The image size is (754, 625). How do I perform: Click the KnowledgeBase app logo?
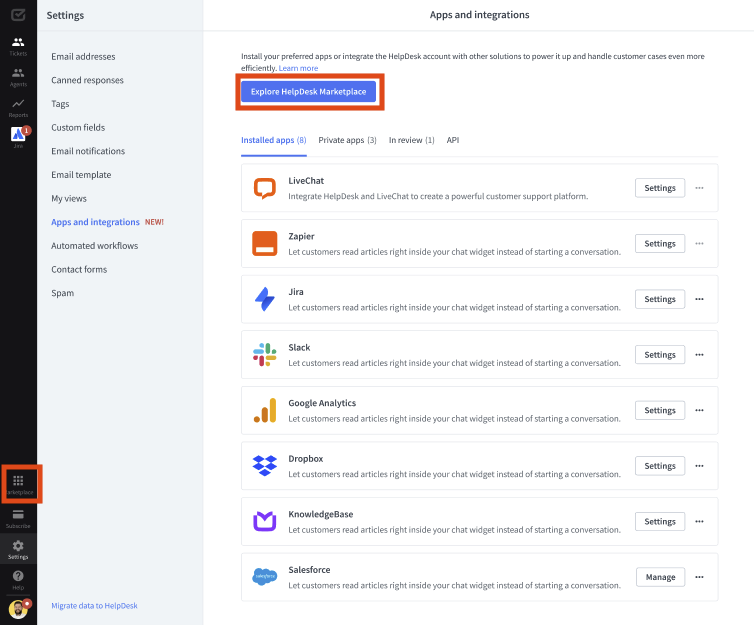tap(264, 521)
